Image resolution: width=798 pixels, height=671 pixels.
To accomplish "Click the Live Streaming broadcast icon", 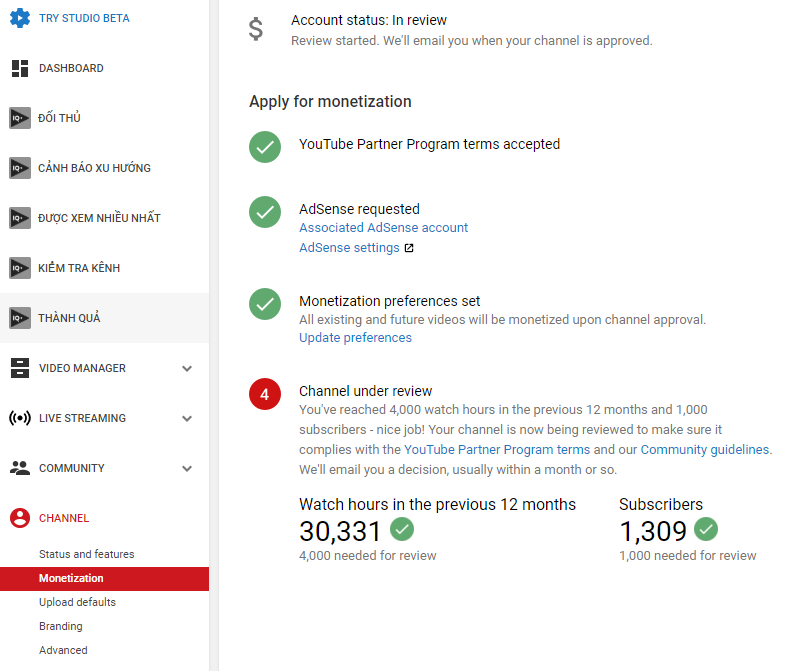I will (20, 418).
